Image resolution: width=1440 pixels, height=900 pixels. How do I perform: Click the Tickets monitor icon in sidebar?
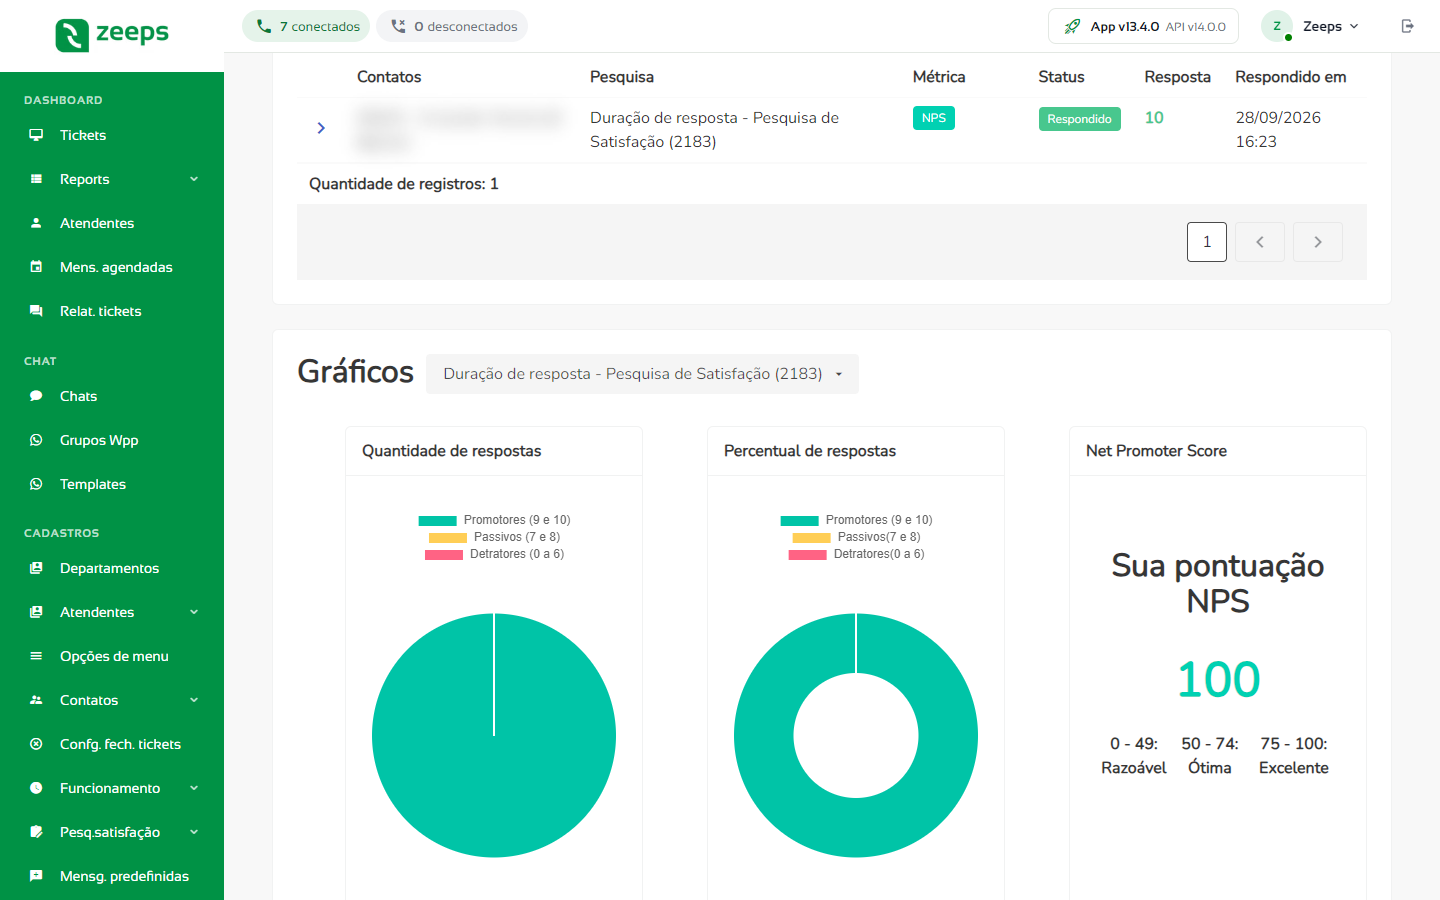36,135
